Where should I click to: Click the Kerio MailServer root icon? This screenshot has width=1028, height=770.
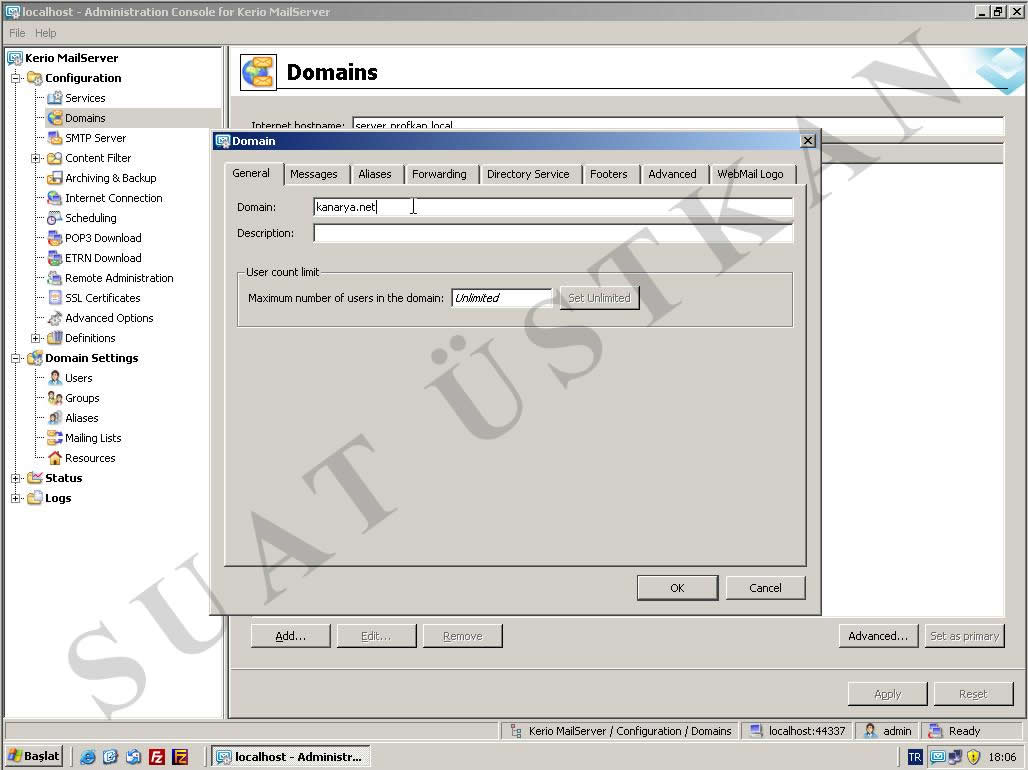click(15, 58)
